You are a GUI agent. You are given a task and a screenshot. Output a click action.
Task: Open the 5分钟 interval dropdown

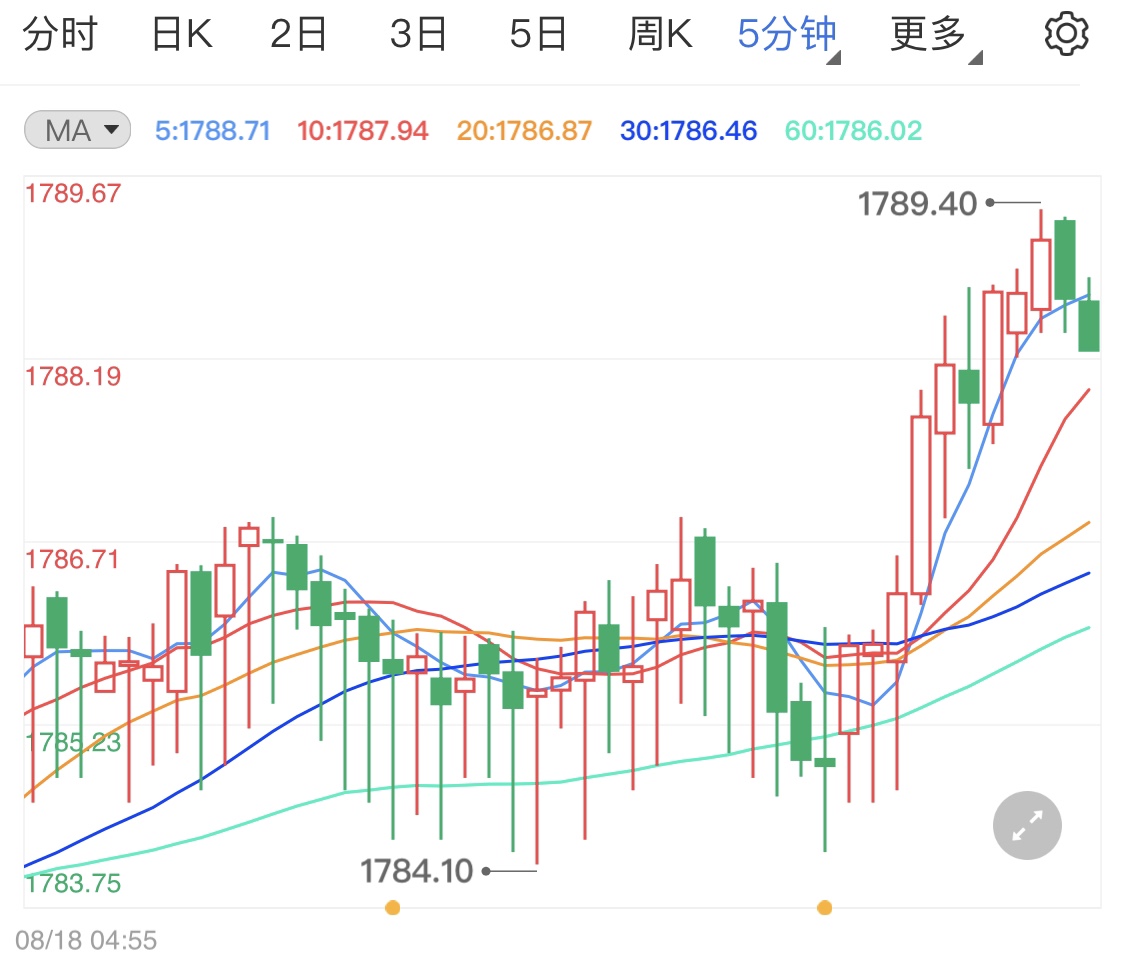tap(789, 36)
